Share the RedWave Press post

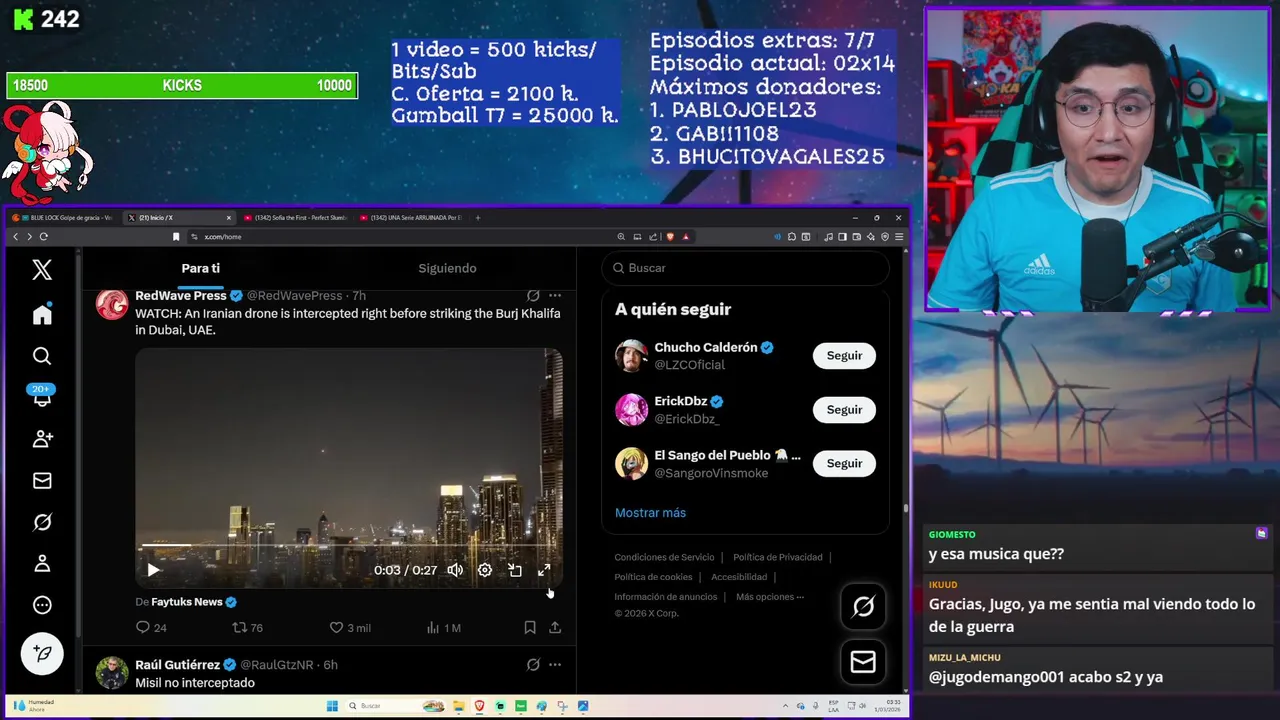(x=555, y=628)
